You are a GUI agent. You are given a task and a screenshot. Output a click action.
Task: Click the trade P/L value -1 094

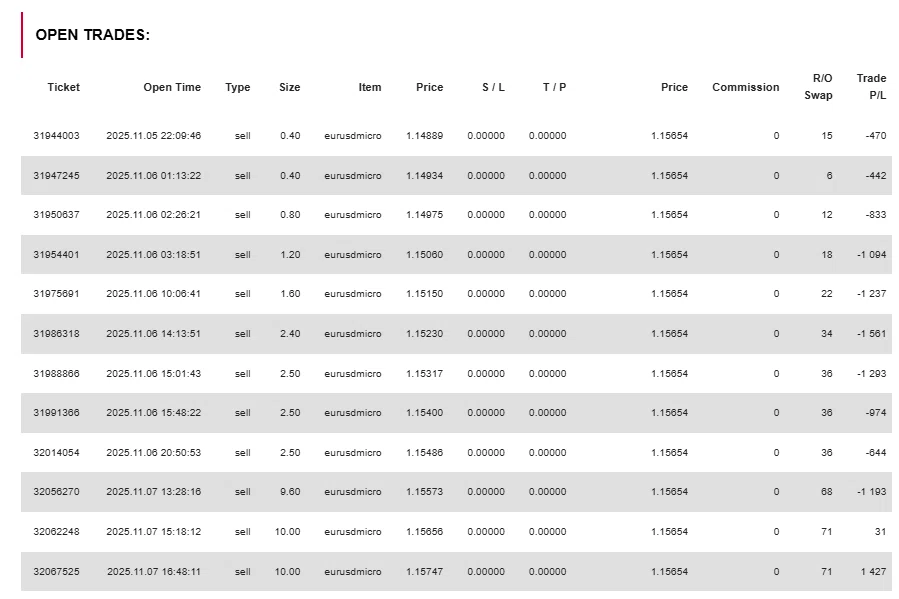[871, 255]
